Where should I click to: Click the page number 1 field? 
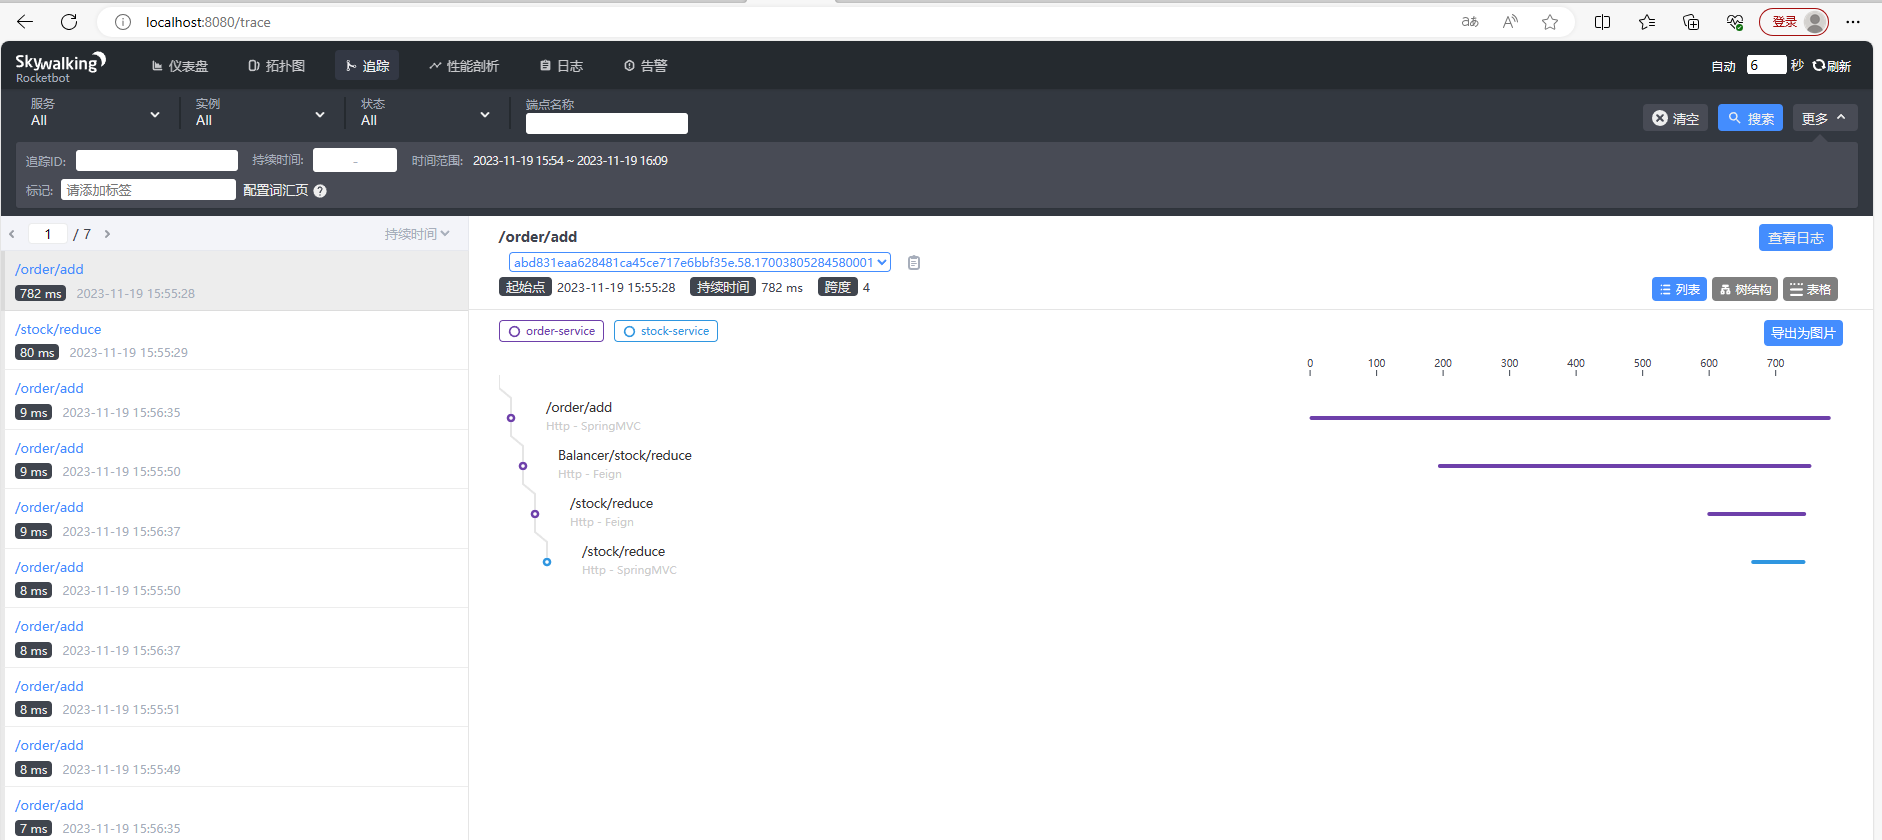[x=48, y=234]
